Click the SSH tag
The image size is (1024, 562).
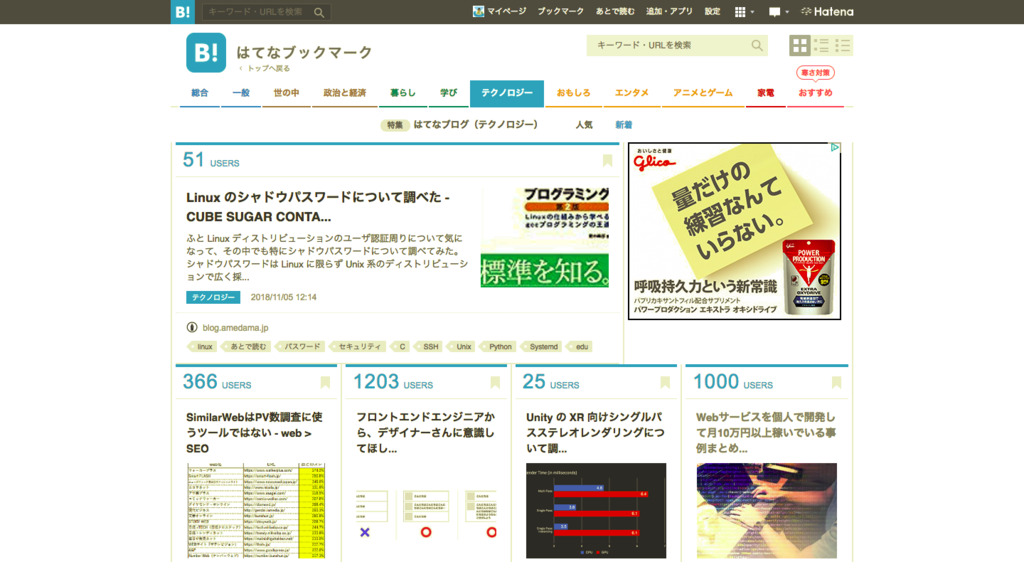(x=429, y=347)
